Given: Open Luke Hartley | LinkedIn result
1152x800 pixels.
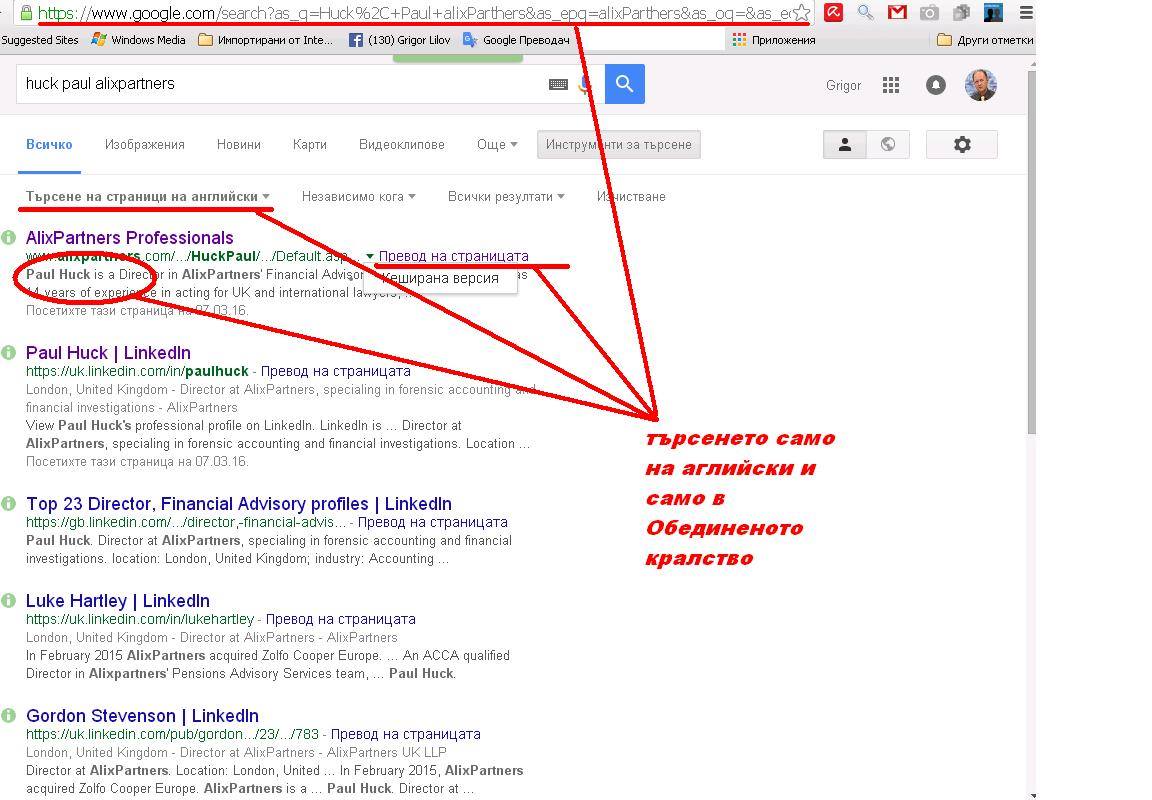Looking at the screenshot, I should pos(118,601).
